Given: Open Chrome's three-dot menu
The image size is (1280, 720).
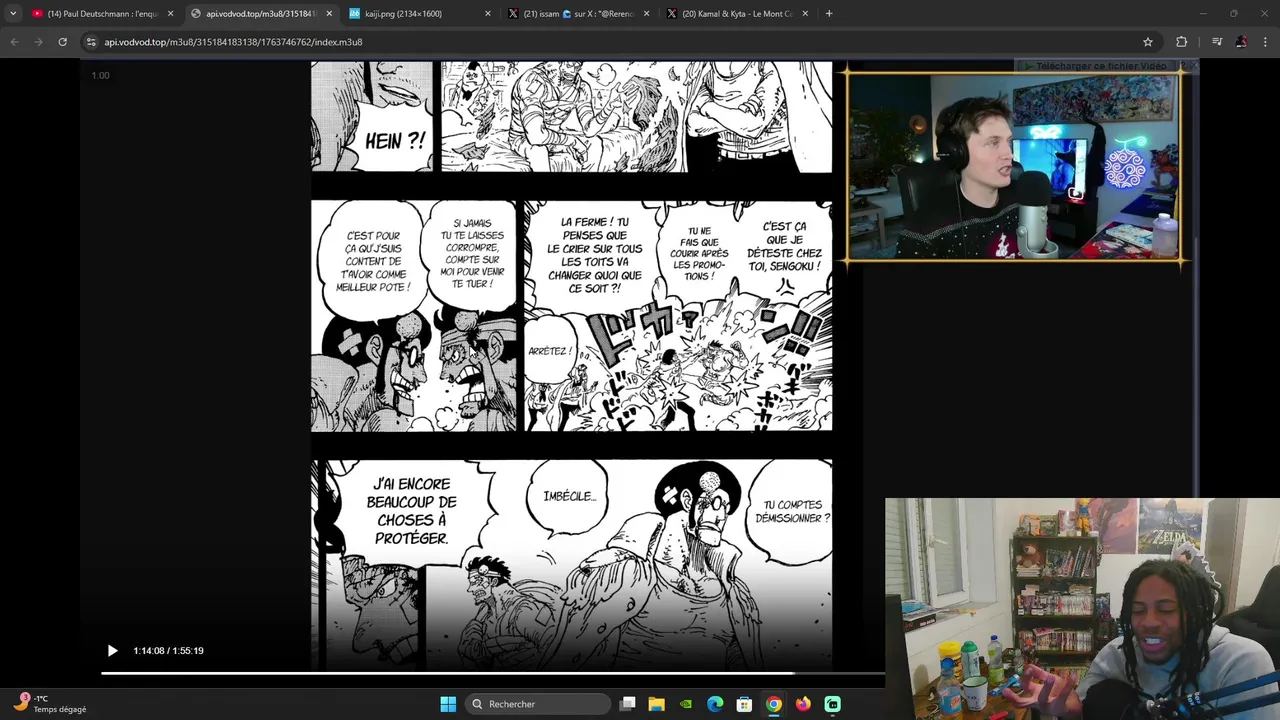Looking at the screenshot, I should (1266, 42).
